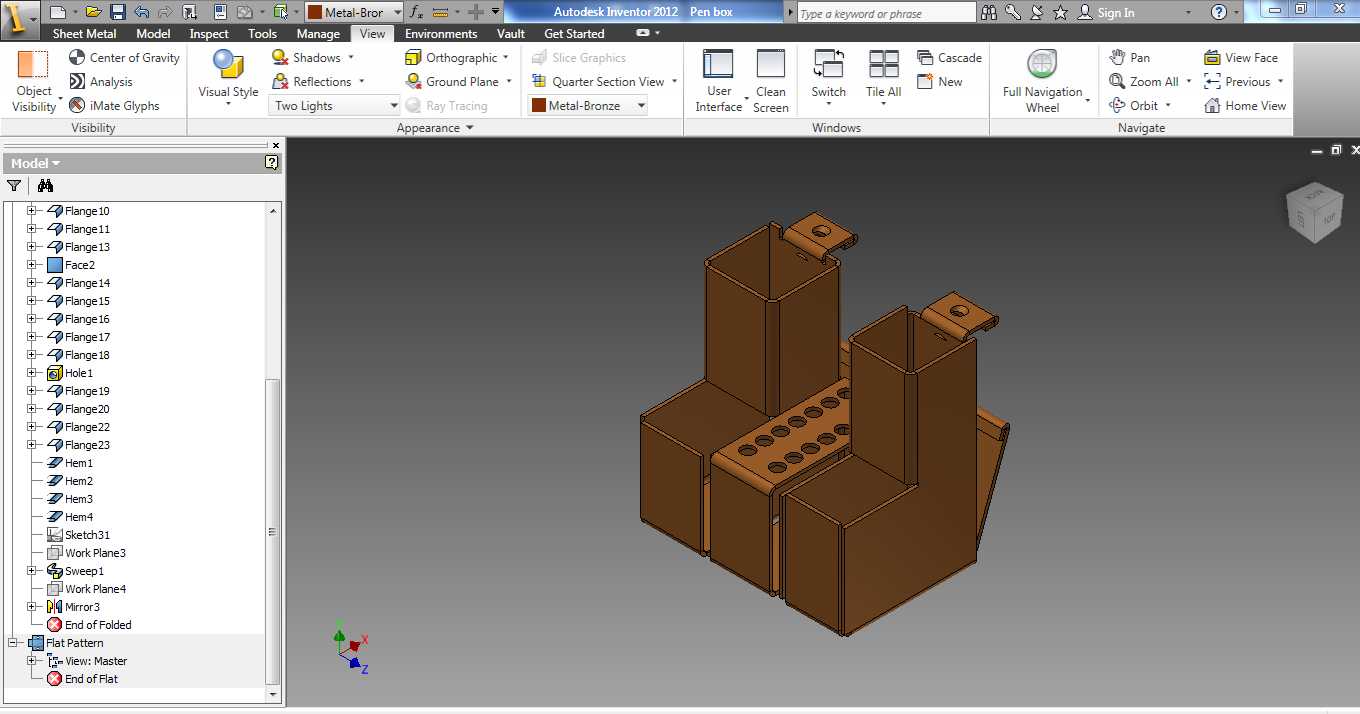Collapse the Flat Pattern node
The width and height of the screenshot is (1360, 714).
(13, 643)
